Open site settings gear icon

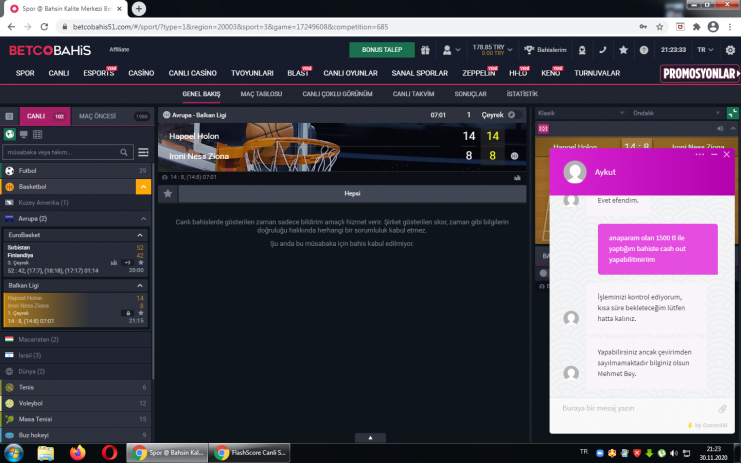click(x=730, y=50)
